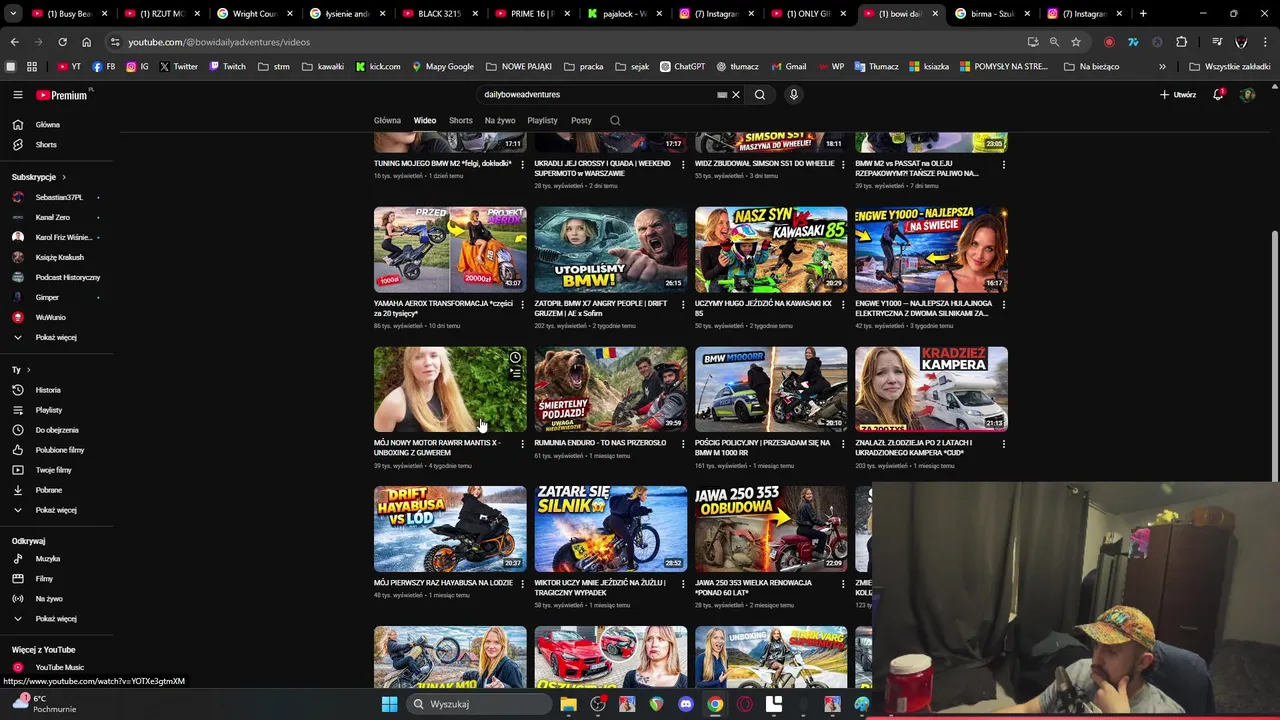This screenshot has width=1280, height=720.
Task: Open Do obejrzenia in the sidebar
Action: tap(56, 430)
